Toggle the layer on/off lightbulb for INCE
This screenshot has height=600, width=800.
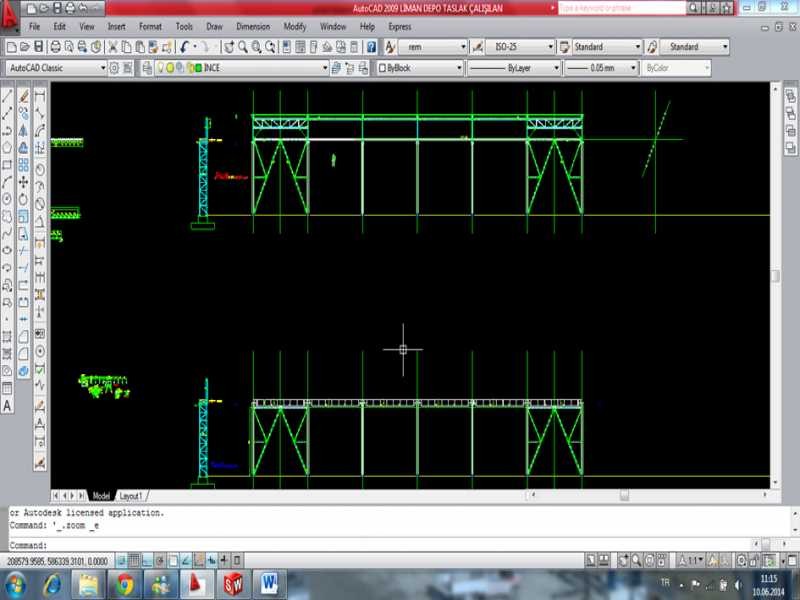tap(160, 68)
